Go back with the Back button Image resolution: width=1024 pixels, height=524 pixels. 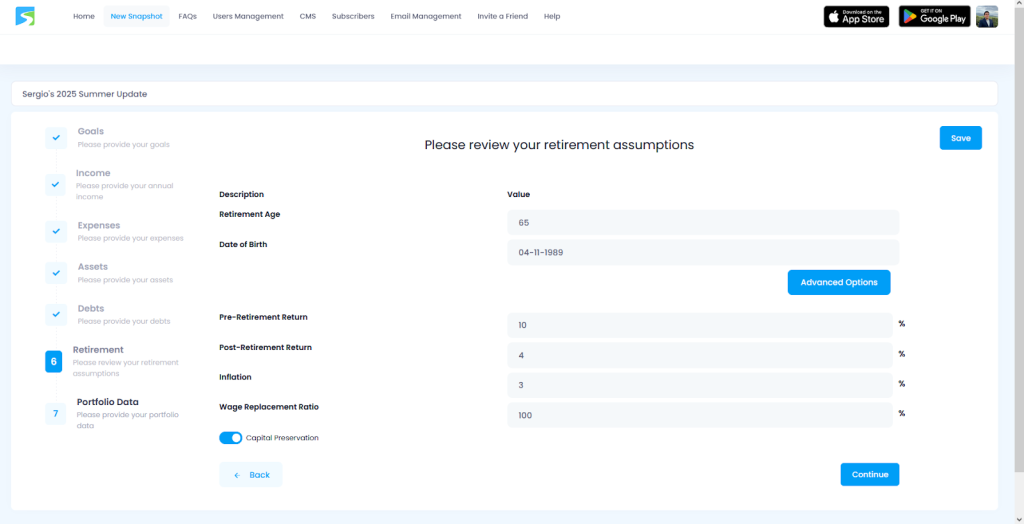[x=251, y=474]
